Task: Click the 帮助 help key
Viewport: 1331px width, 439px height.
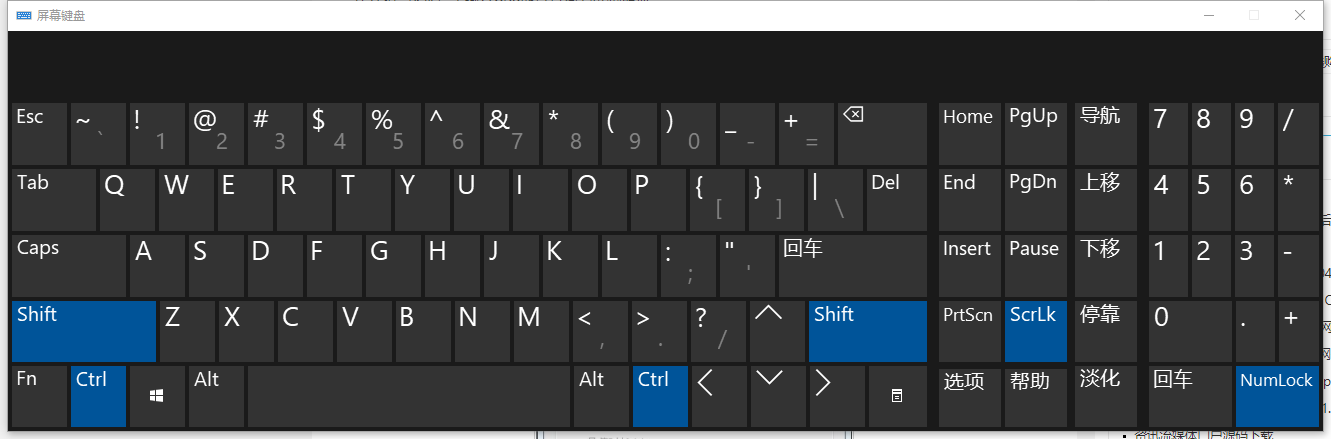Action: click(x=1034, y=396)
